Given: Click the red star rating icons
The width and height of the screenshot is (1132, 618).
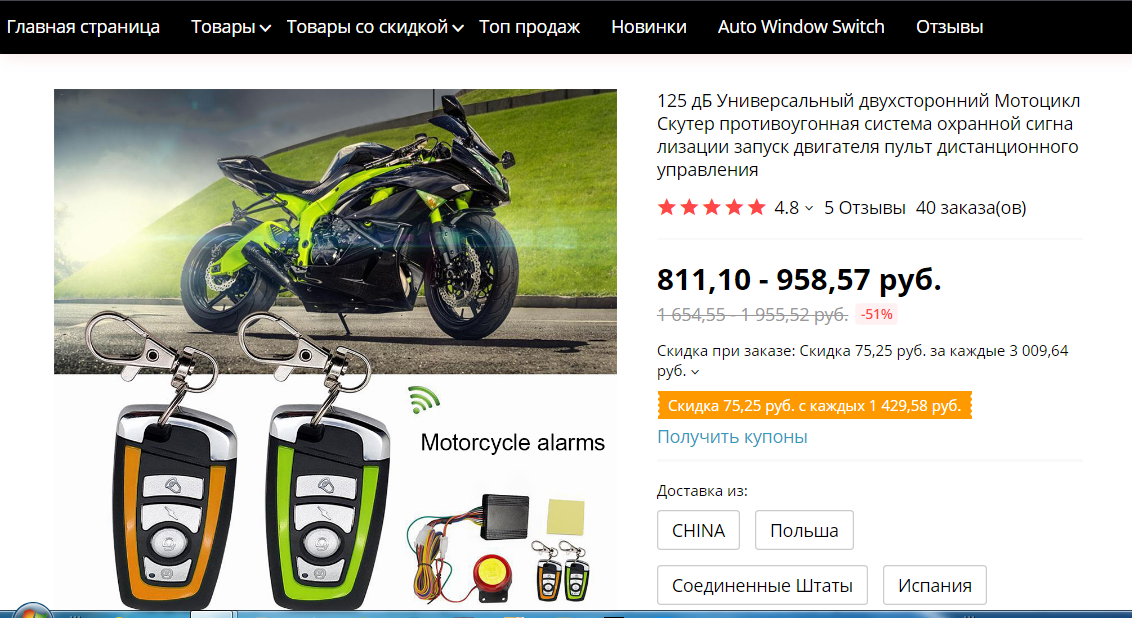Looking at the screenshot, I should (711, 208).
